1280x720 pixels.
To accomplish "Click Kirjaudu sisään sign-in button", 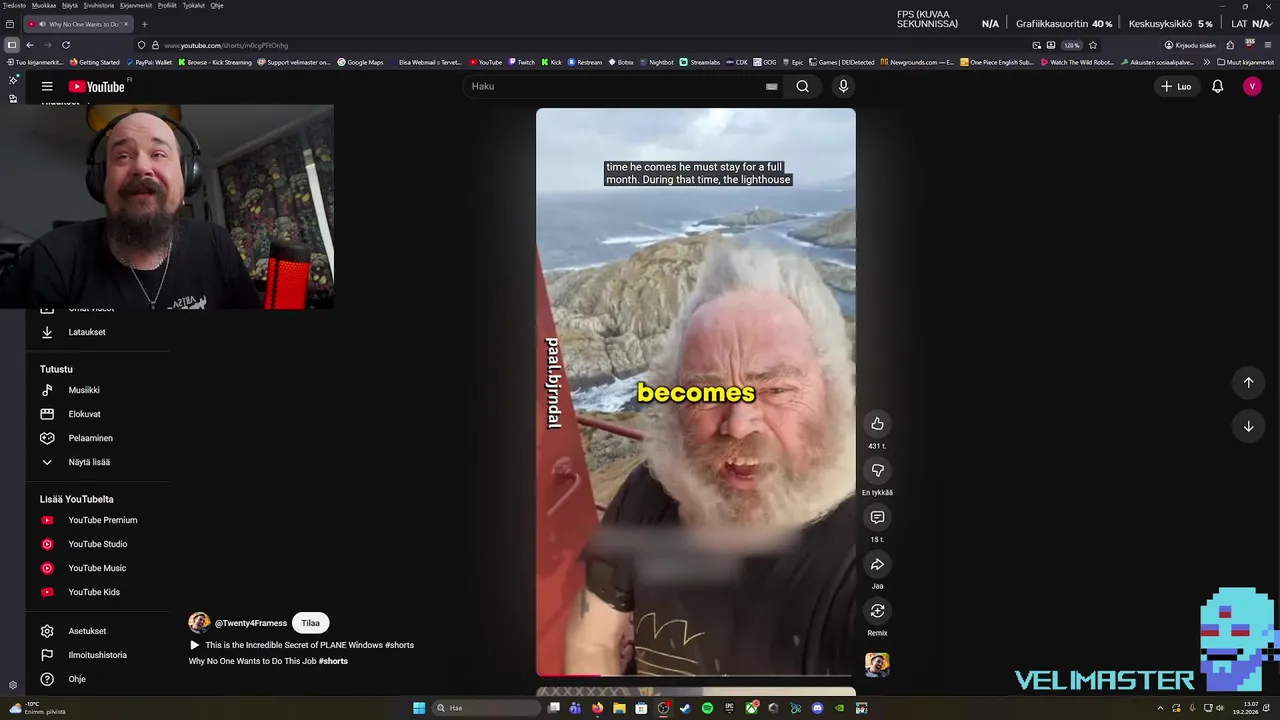I will tap(1190, 45).
